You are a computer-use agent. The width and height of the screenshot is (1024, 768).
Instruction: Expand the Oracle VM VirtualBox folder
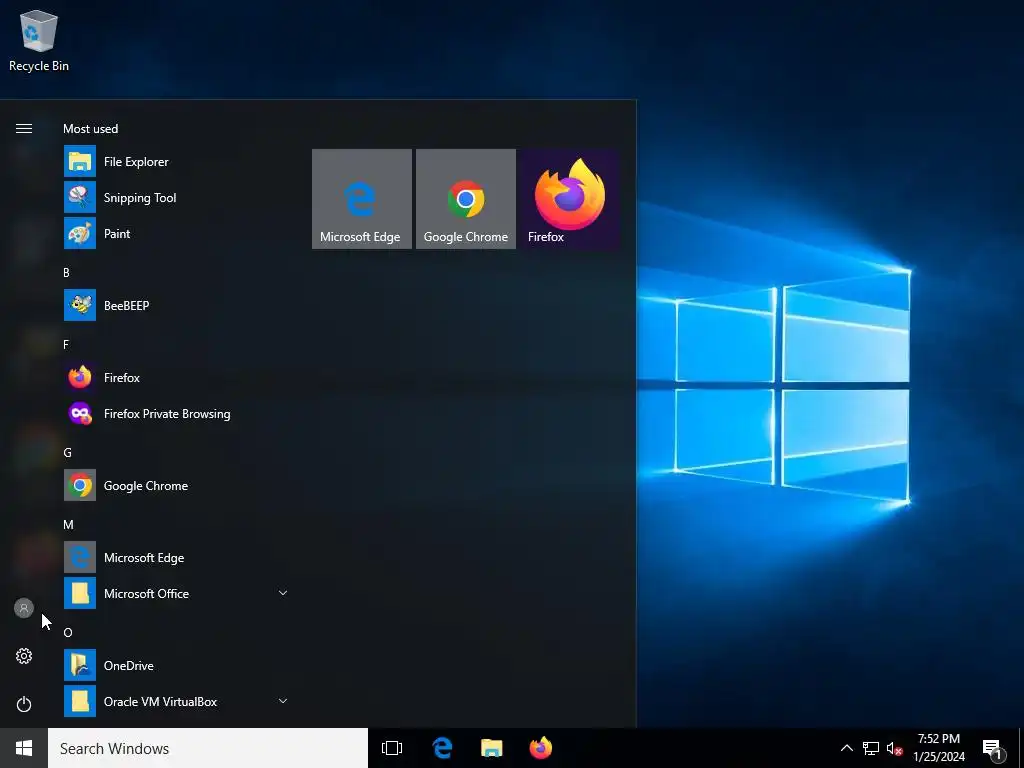click(177, 701)
